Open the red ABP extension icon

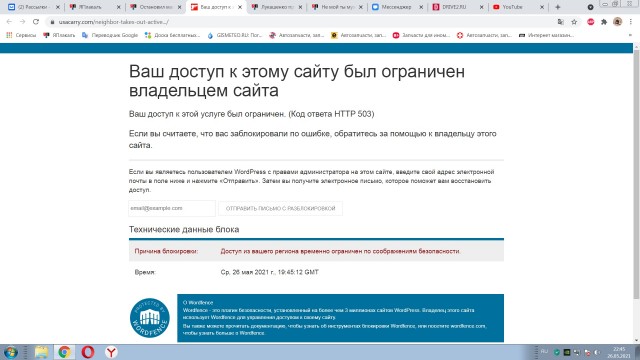pos(591,22)
